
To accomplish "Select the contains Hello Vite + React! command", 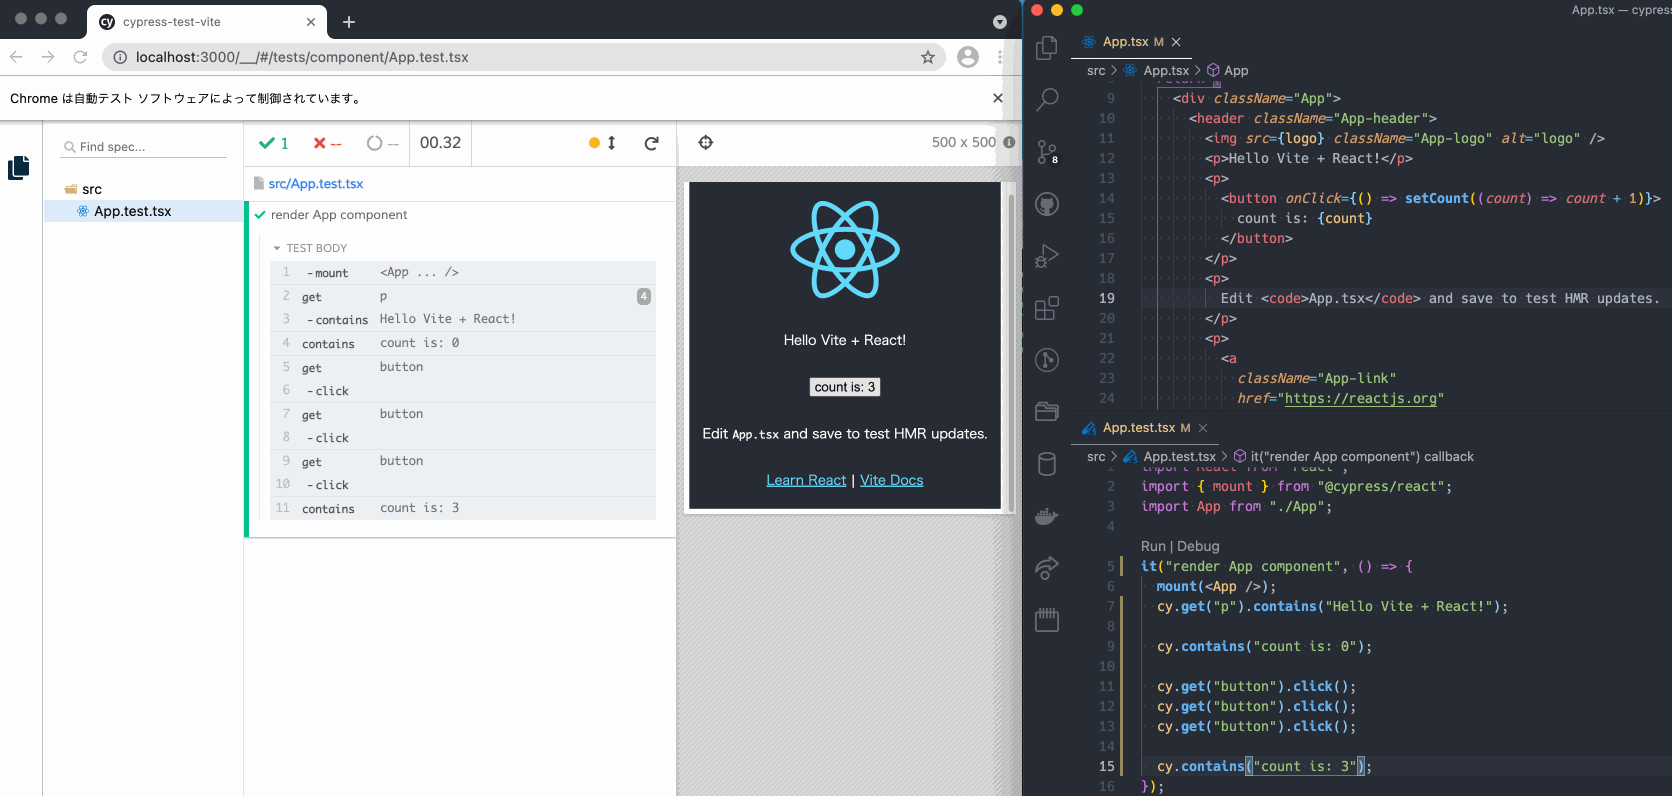I will (463, 319).
